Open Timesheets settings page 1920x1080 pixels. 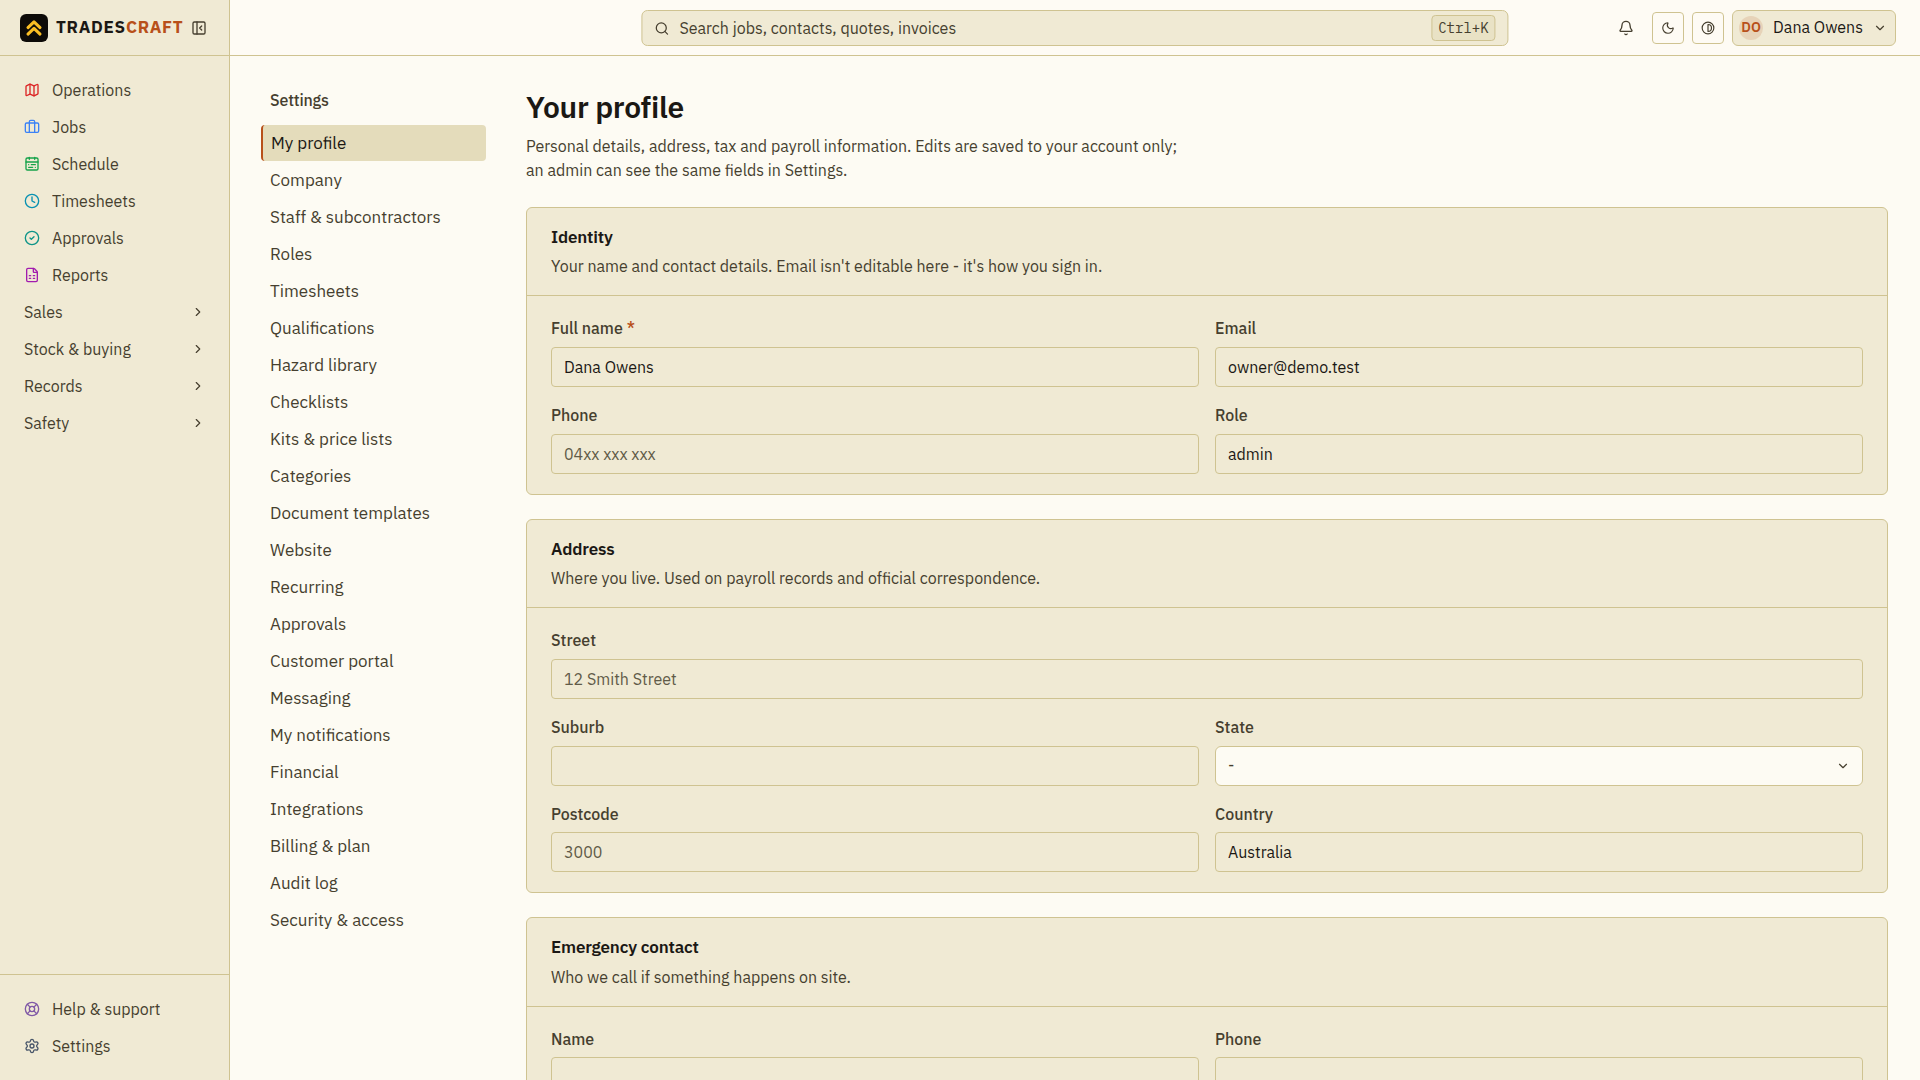click(x=373, y=291)
